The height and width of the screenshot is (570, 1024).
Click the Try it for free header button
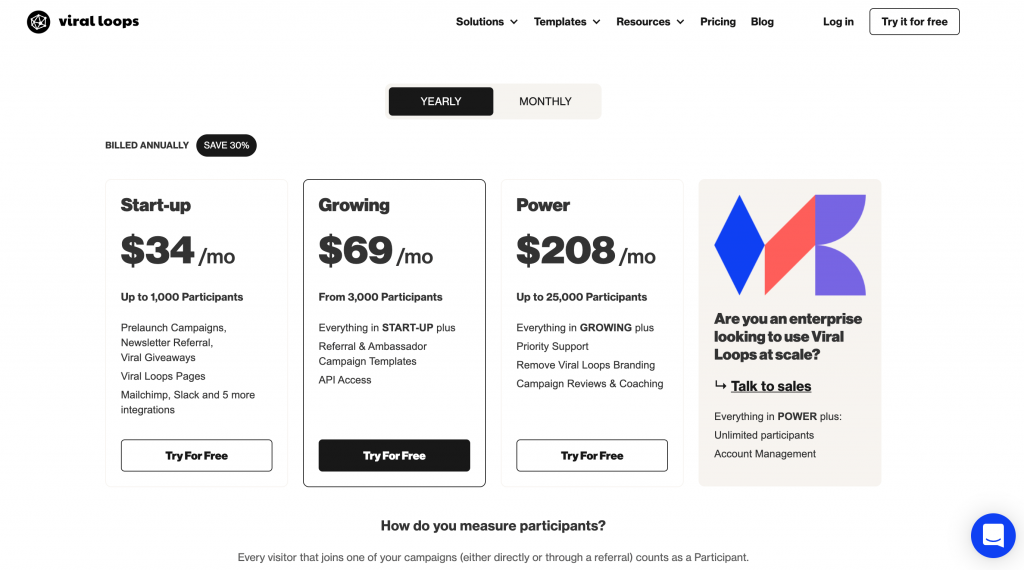click(x=914, y=22)
